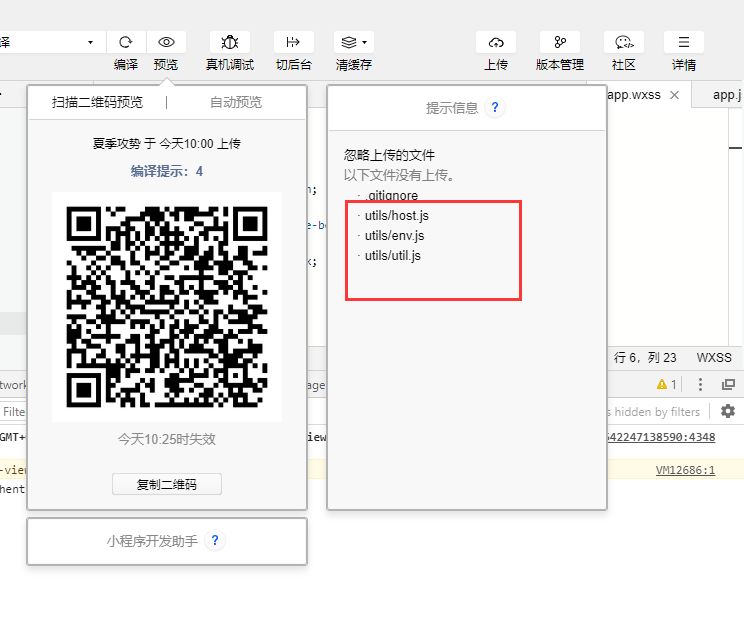Switch to the auto preview tab

[x=236, y=102]
